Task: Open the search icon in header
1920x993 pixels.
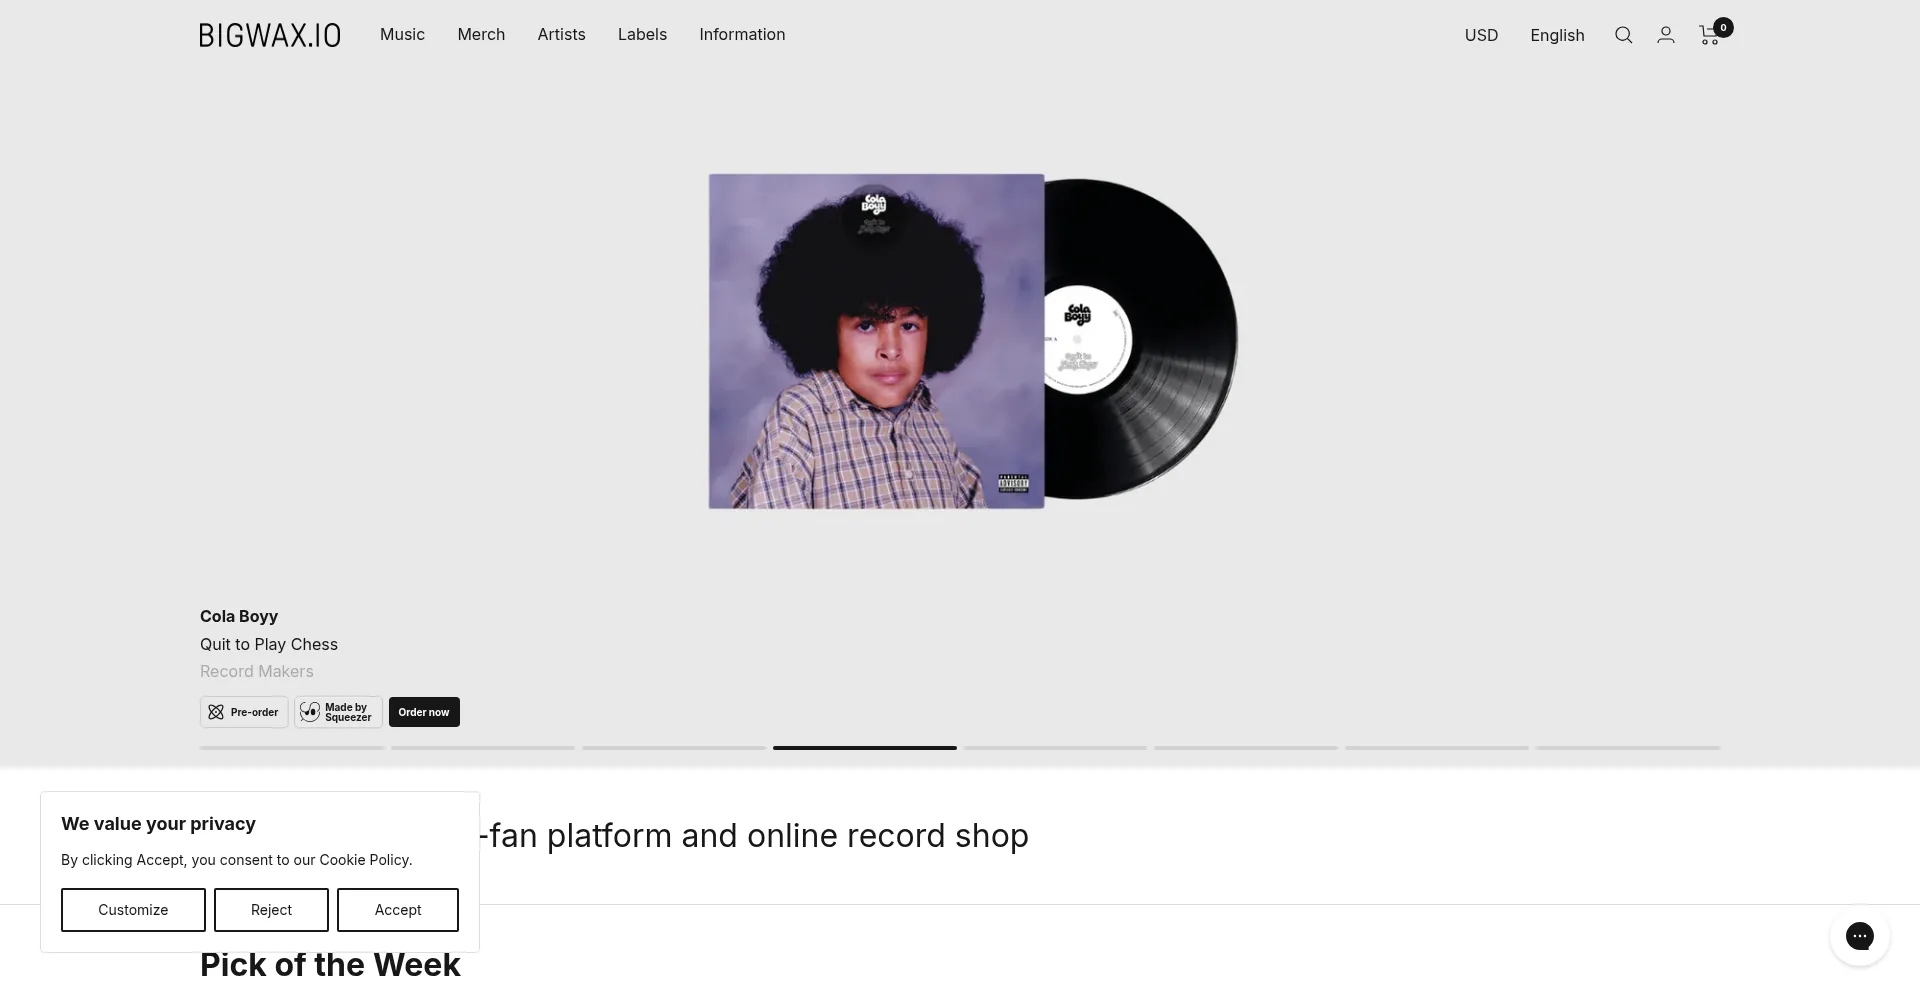Action: tap(1623, 35)
